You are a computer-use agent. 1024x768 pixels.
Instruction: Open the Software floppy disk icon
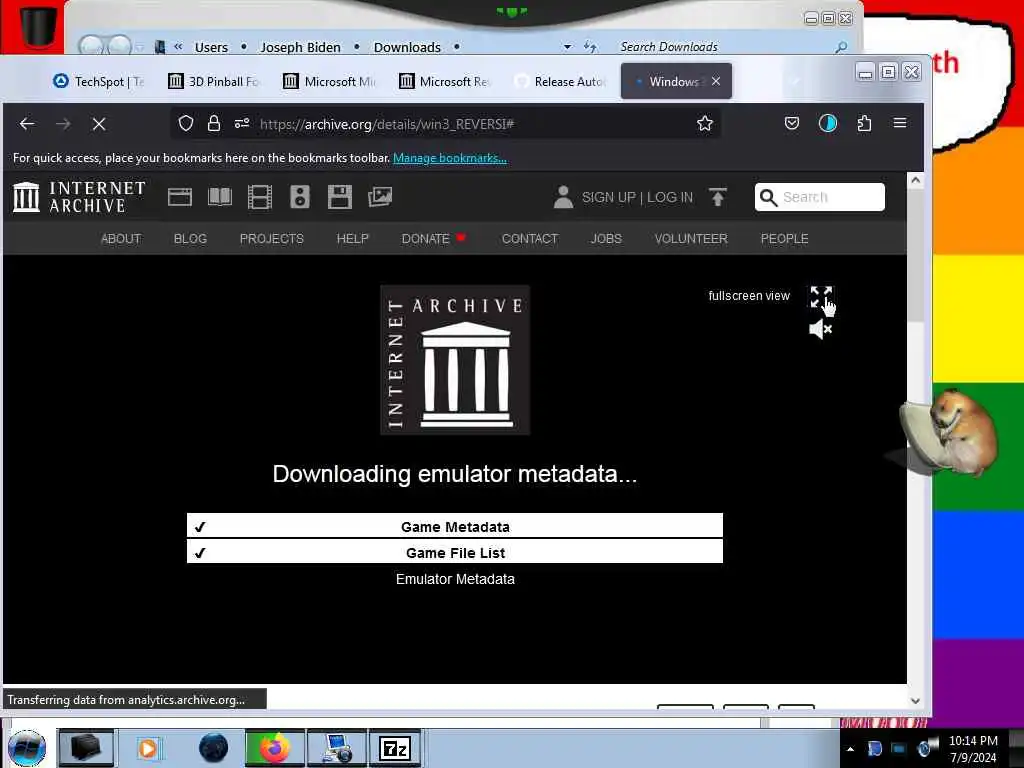[340, 197]
